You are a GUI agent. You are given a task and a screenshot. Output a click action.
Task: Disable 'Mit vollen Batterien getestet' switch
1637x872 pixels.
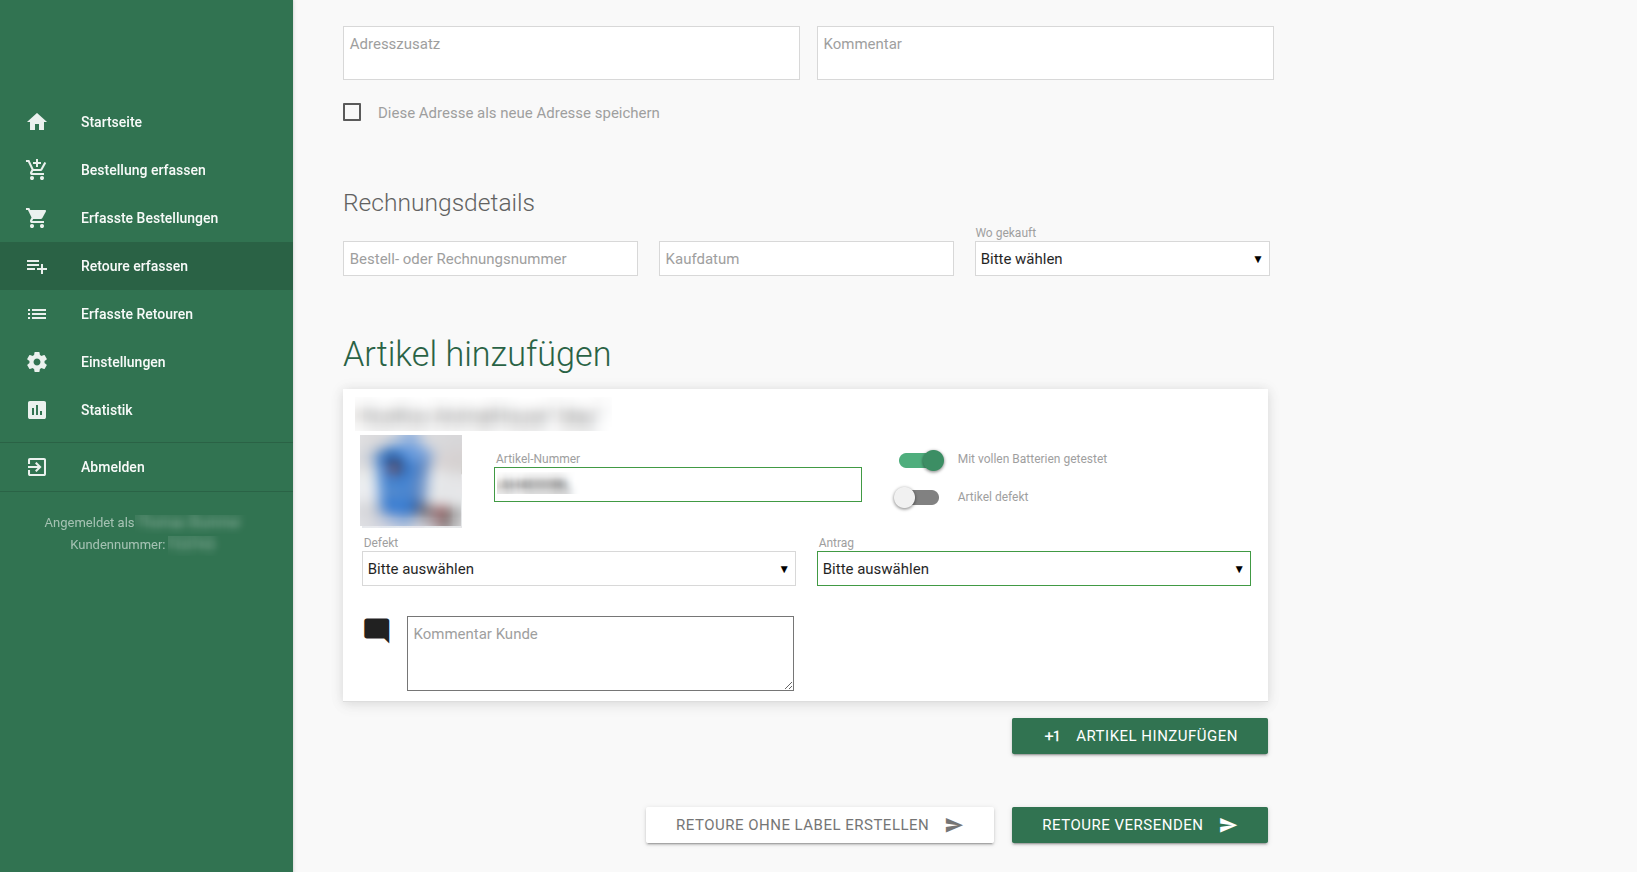coord(921,460)
